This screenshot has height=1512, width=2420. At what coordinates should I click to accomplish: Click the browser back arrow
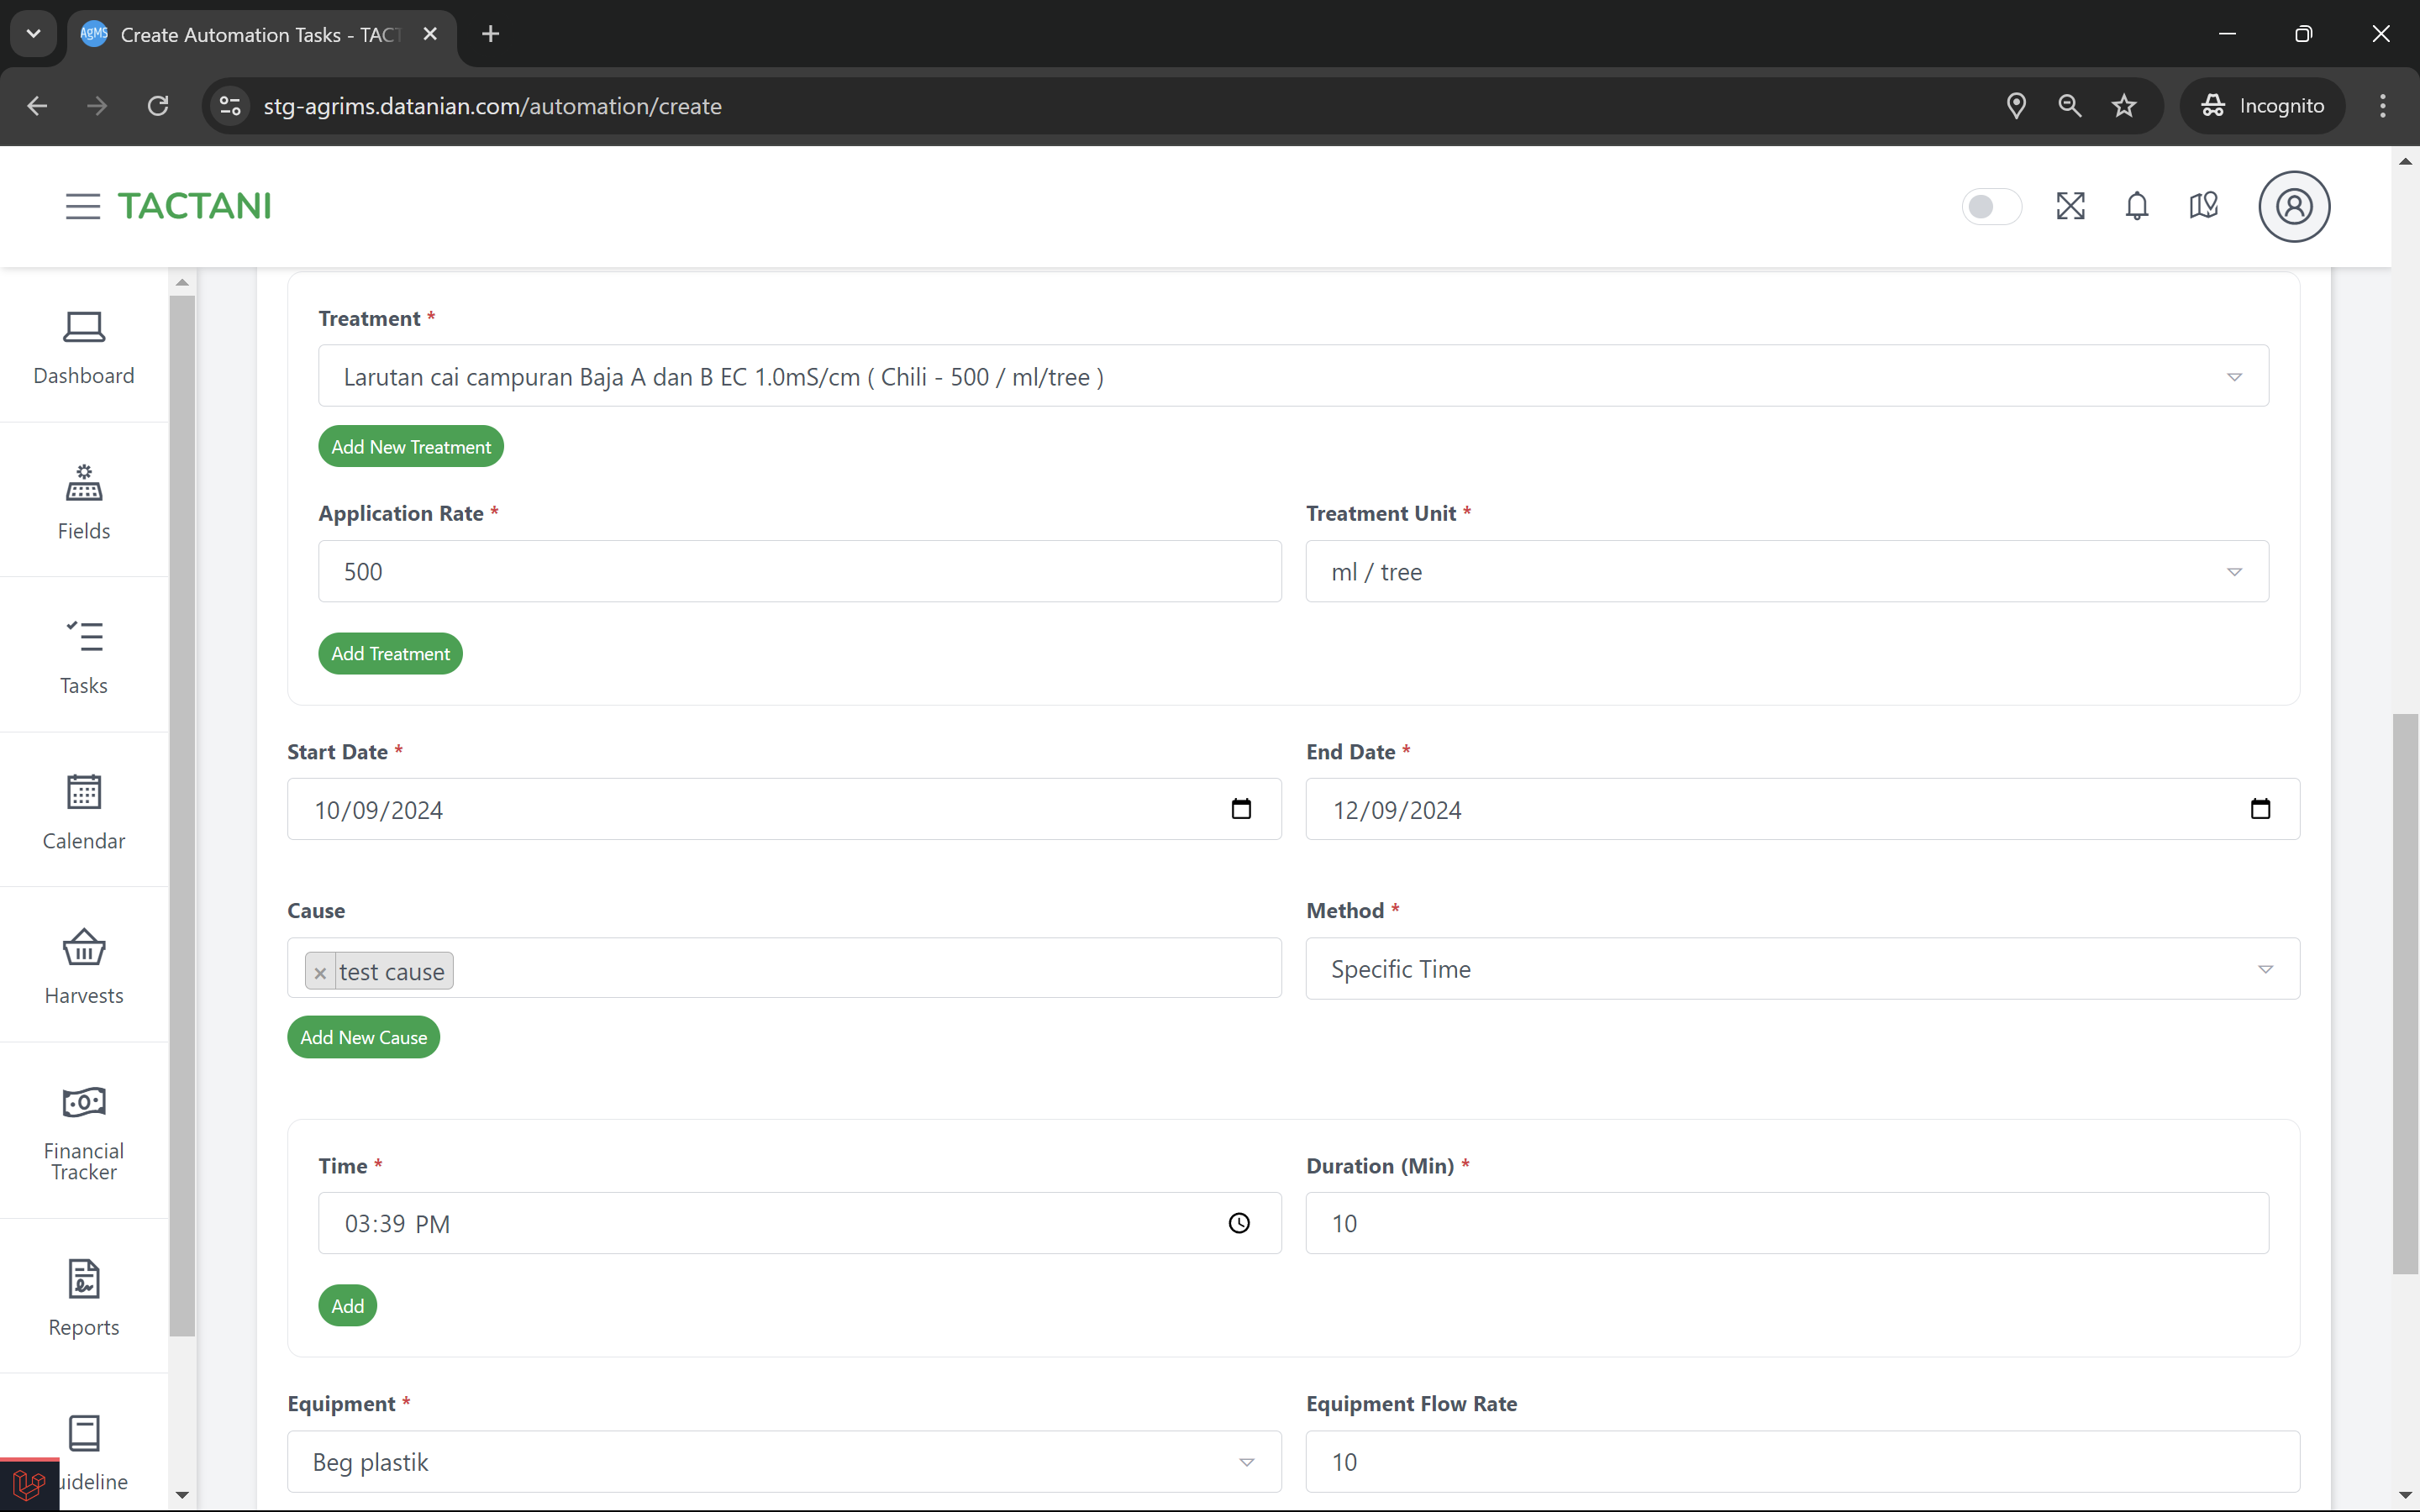[37, 106]
